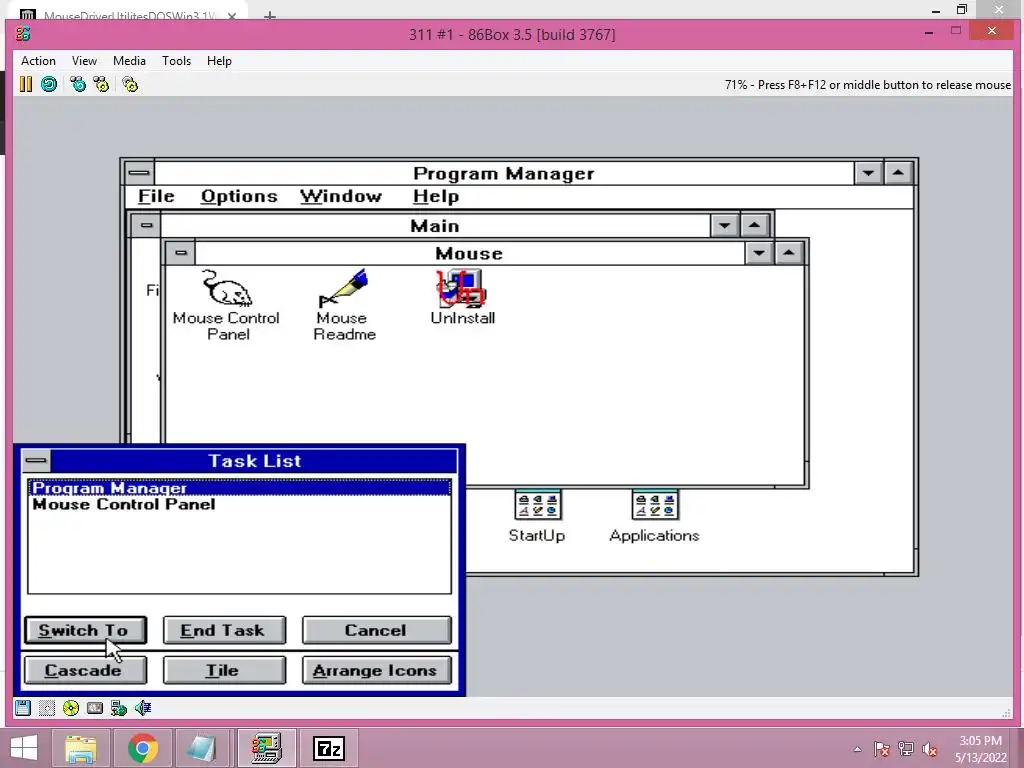Click the 86Box pause emulation icon
This screenshot has width=1024, height=768.
[x=25, y=84]
